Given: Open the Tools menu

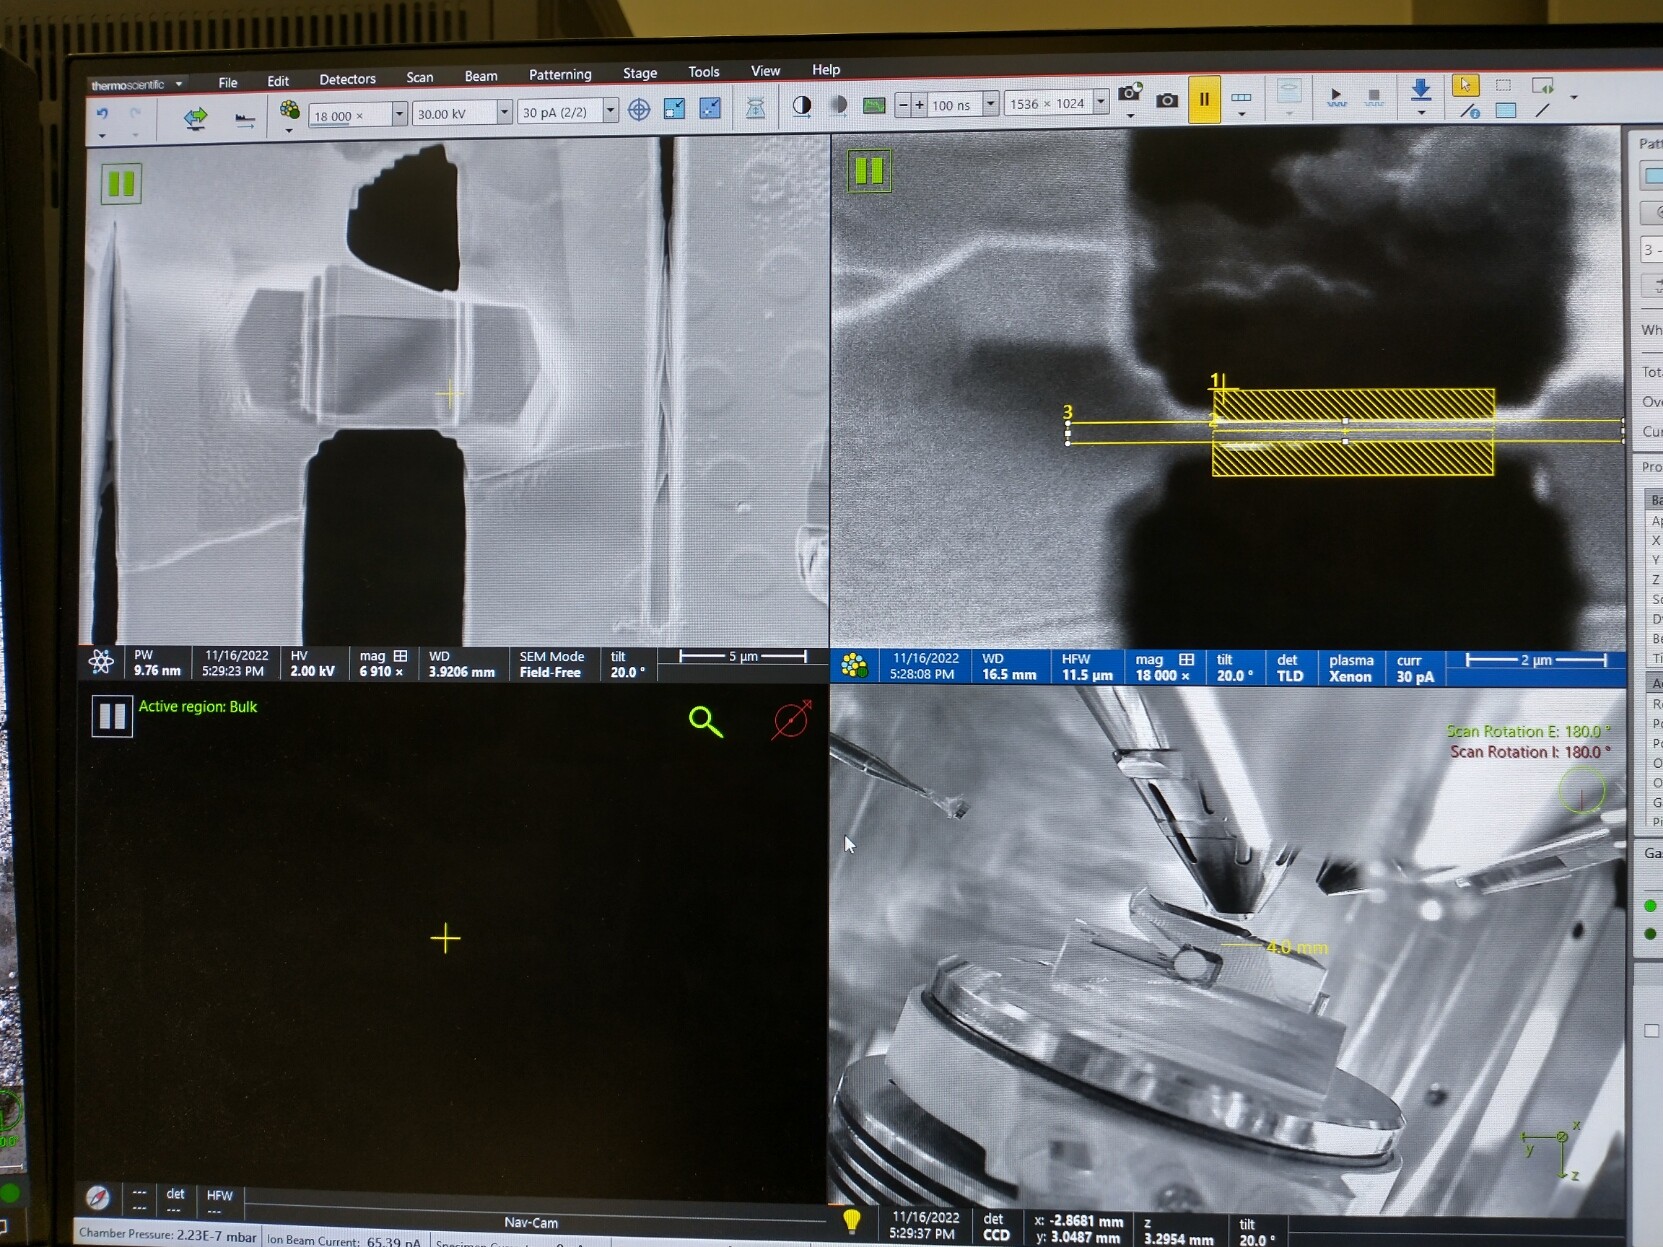Looking at the screenshot, I should (x=704, y=72).
